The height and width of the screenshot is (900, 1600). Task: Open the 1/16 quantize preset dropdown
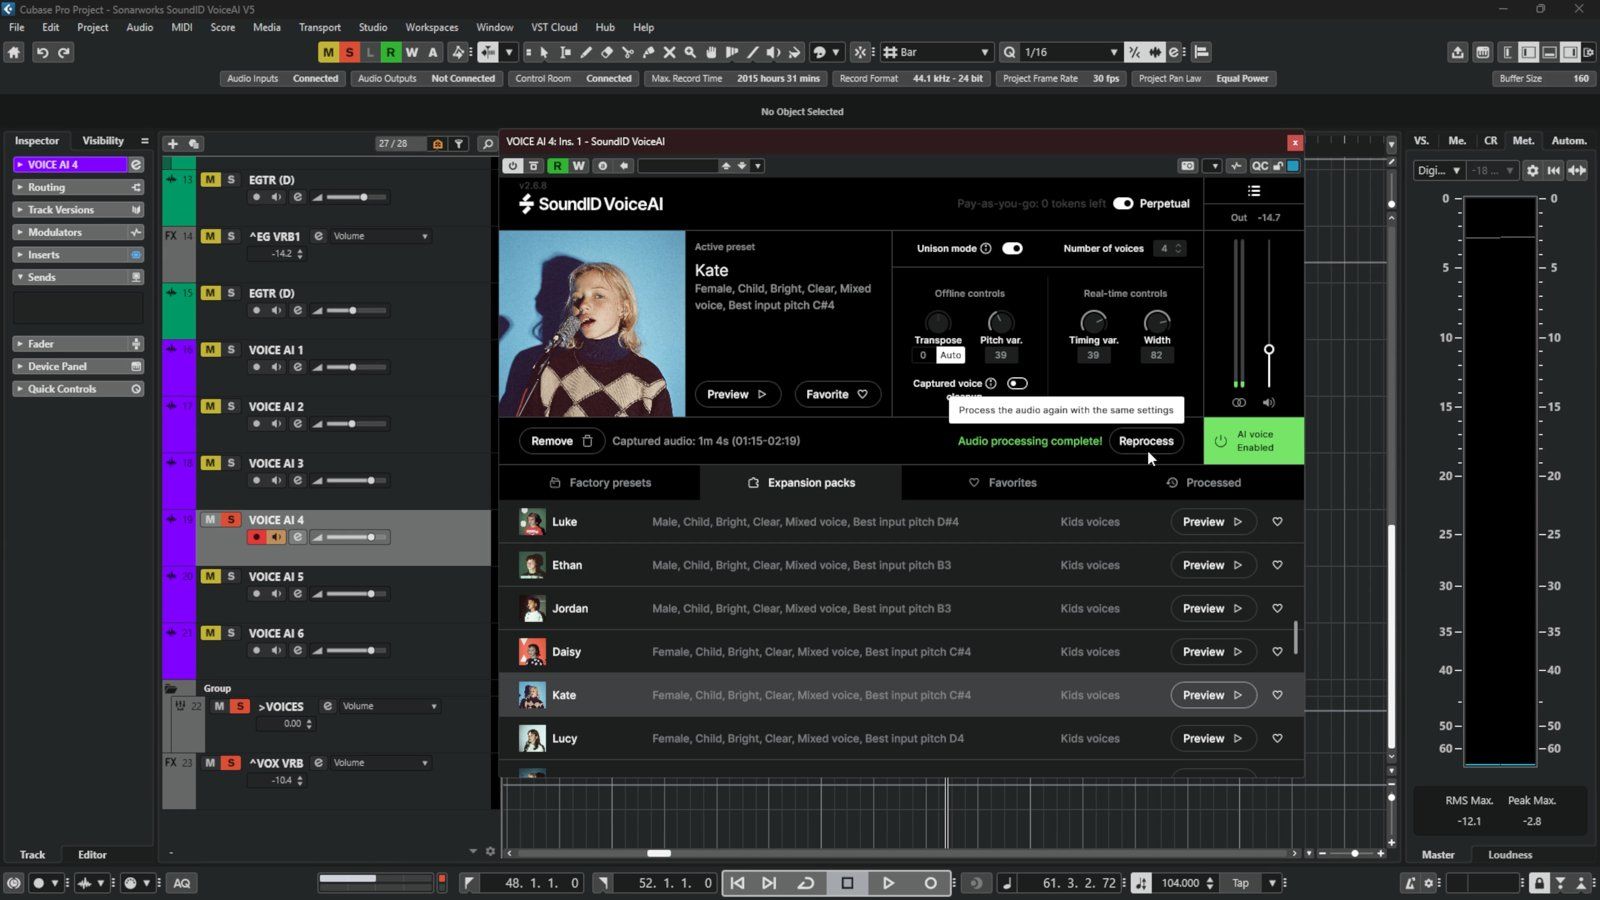point(1070,52)
